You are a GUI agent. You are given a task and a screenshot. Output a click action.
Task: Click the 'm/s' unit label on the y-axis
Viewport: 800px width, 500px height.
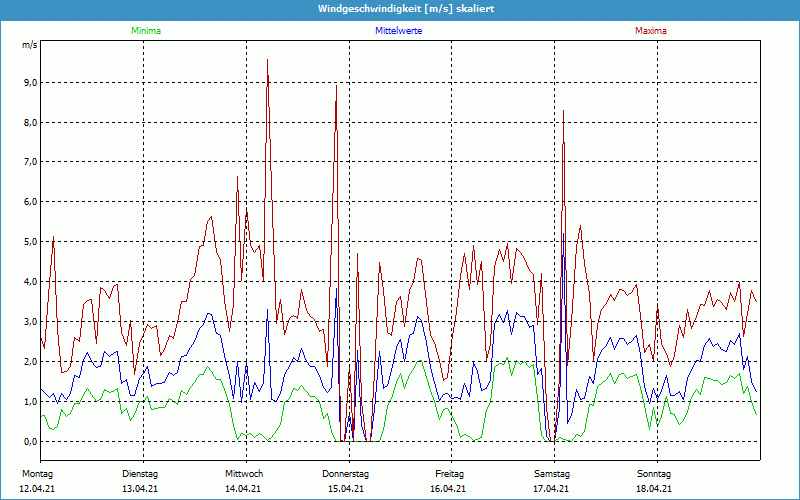[x=29, y=45]
